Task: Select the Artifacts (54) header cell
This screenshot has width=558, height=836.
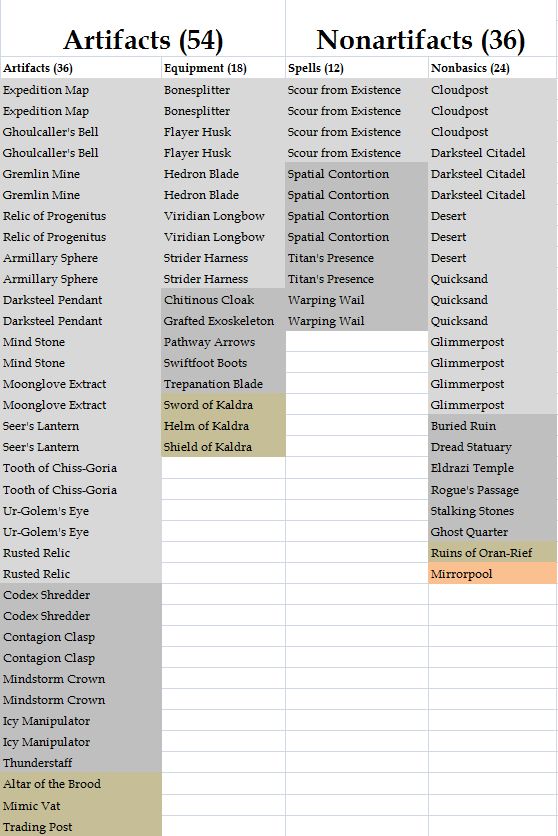Action: pos(143,40)
